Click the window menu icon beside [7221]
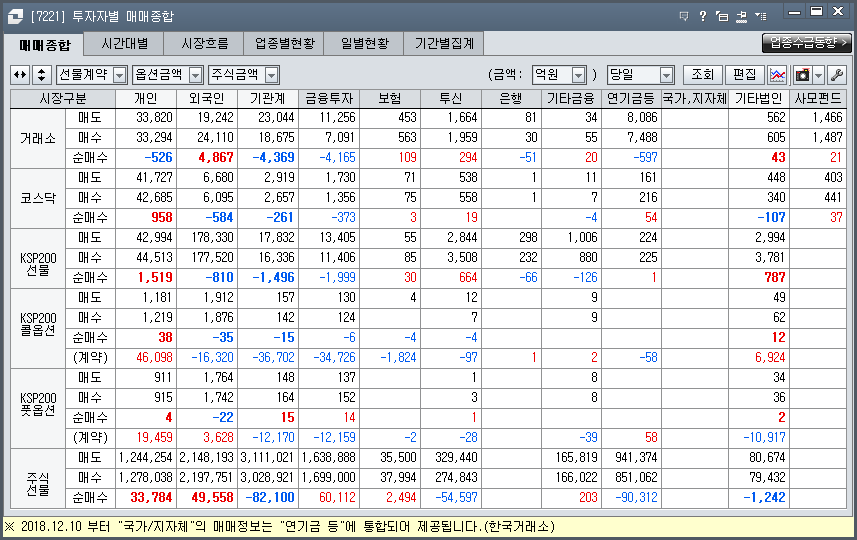This screenshot has height=540, width=857. pyautogui.click(x=15, y=16)
